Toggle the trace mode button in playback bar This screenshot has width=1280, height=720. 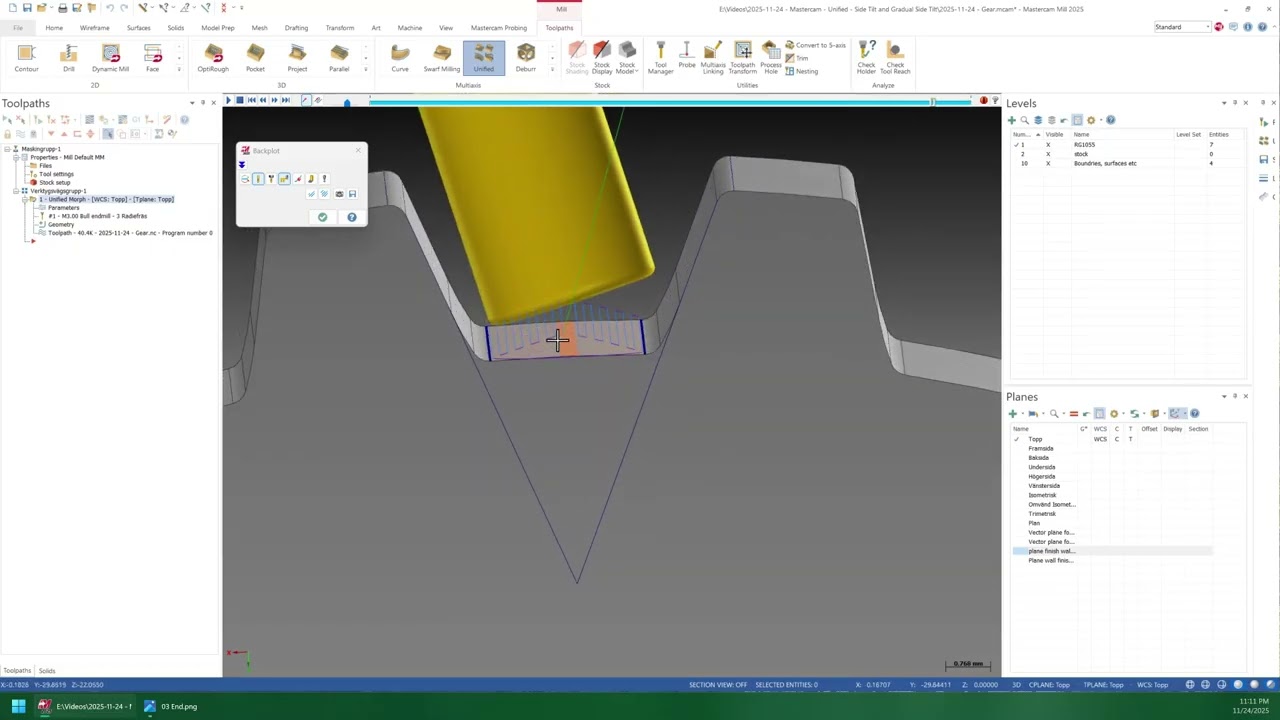pyautogui.click(x=306, y=100)
